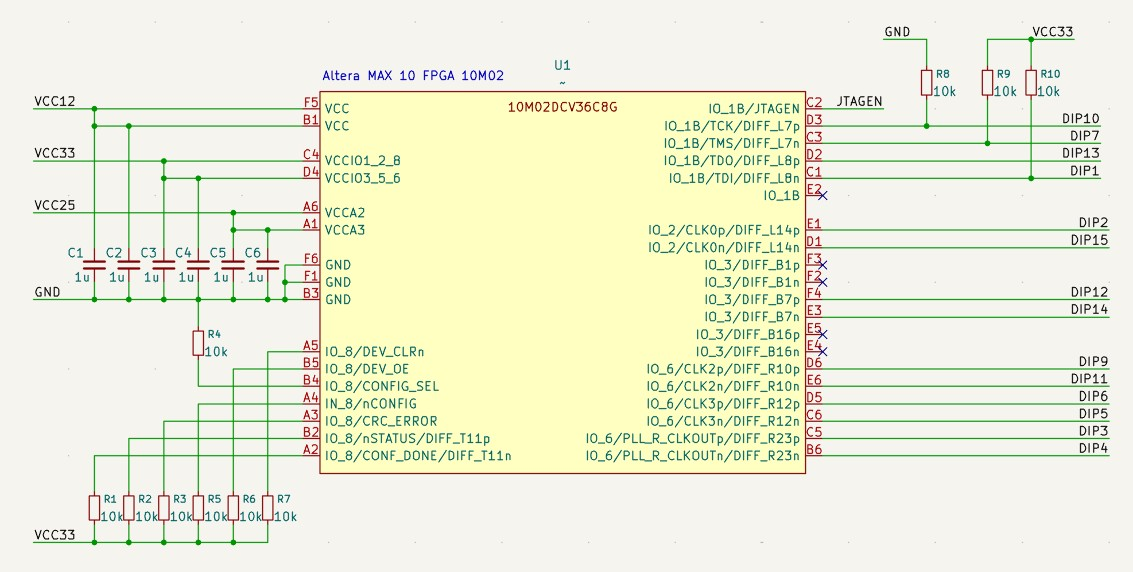Click the DIP6 net label
1133x572 pixels.
[x=1093, y=396]
